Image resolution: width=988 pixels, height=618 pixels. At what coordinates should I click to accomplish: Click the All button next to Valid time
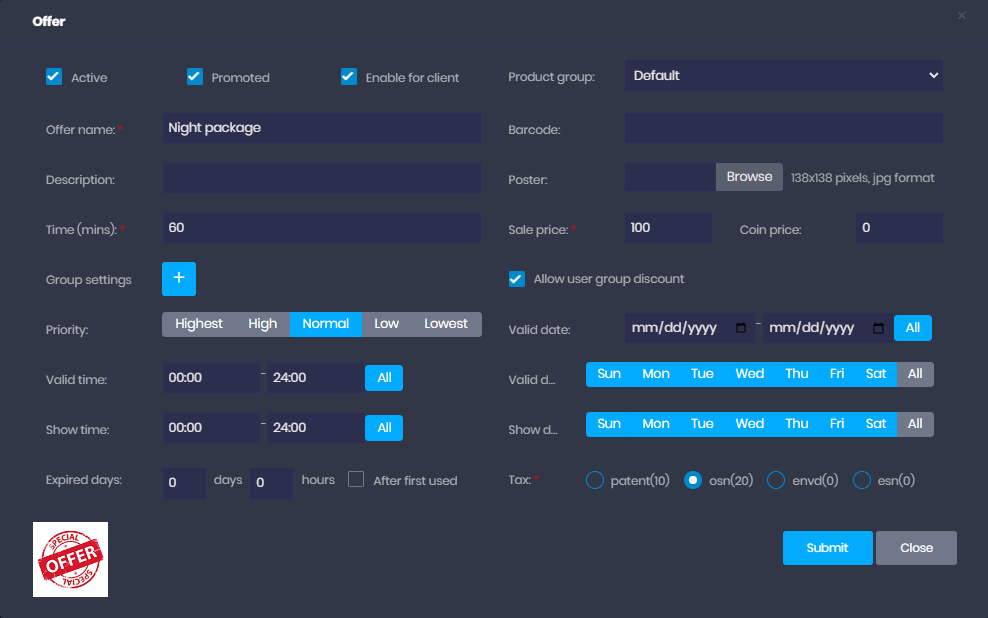point(384,378)
